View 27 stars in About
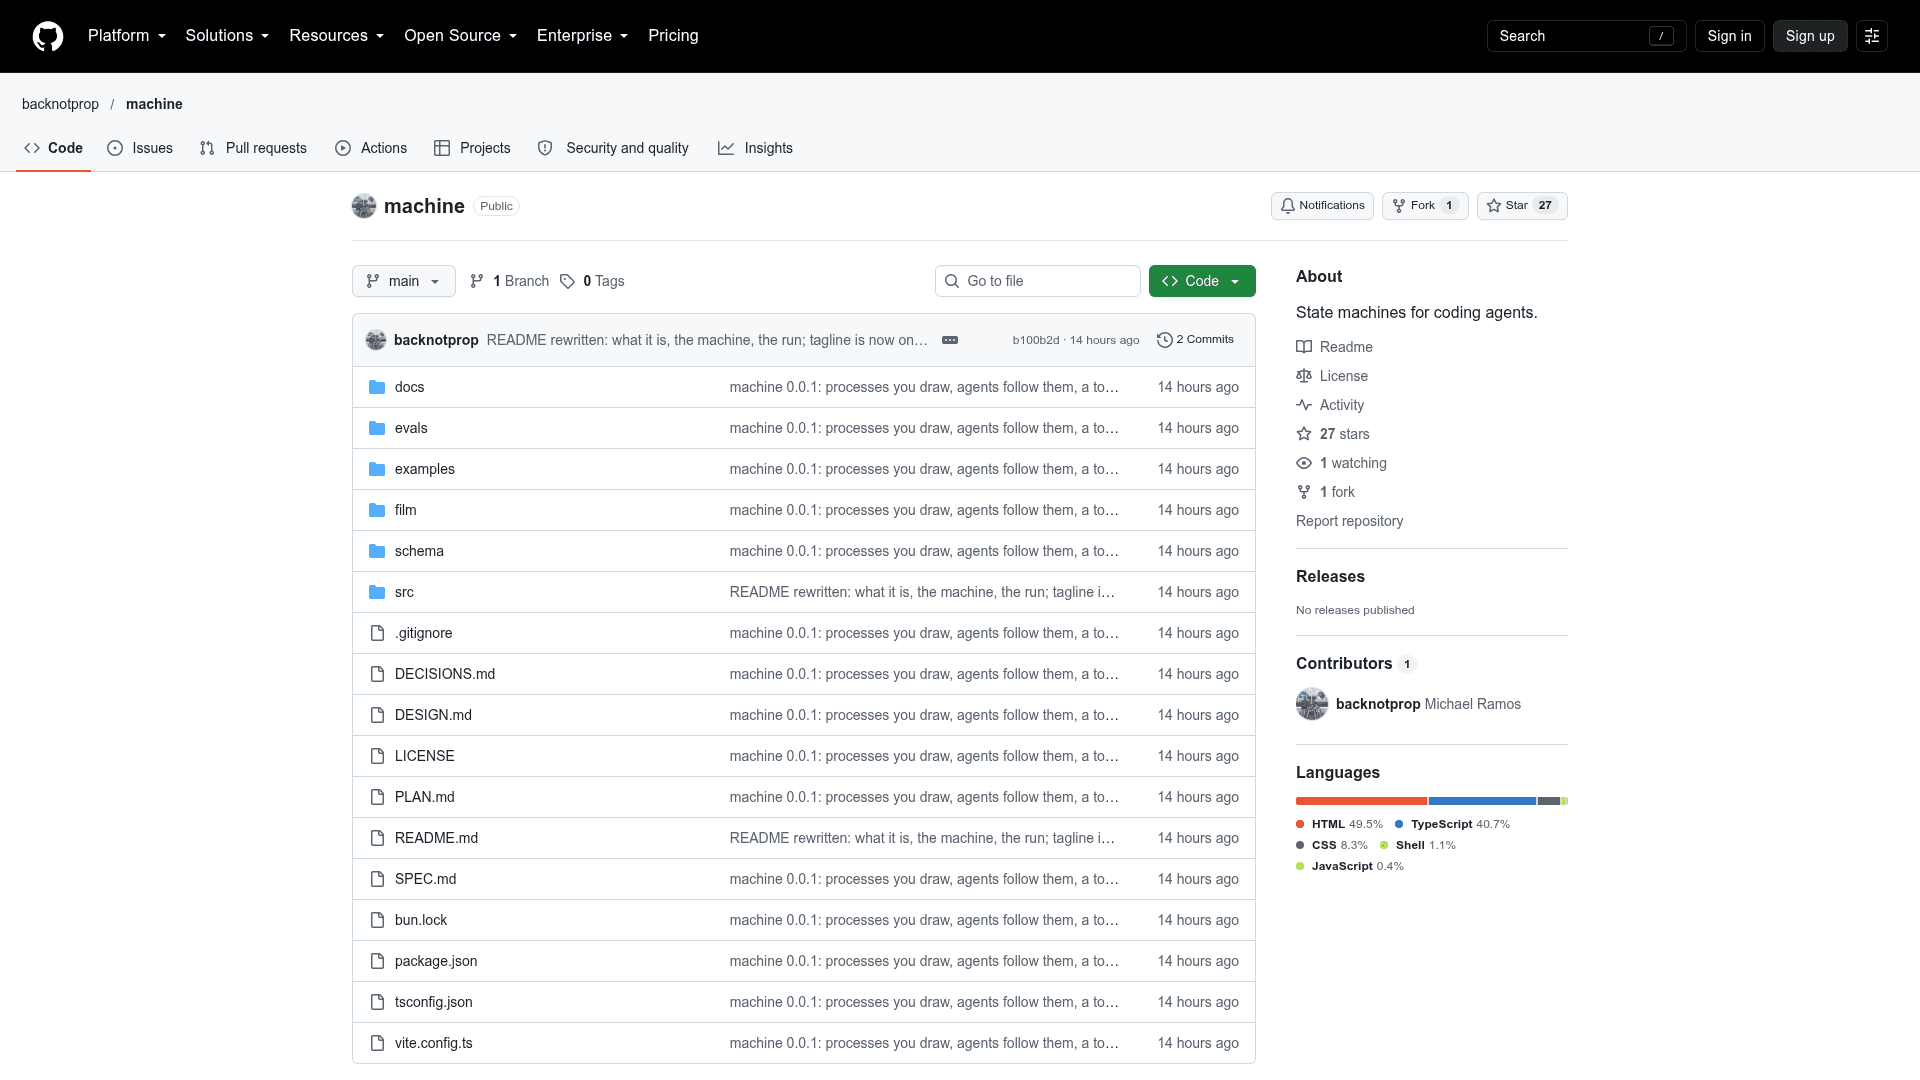Viewport: 1920px width, 1080px height. pos(1333,434)
